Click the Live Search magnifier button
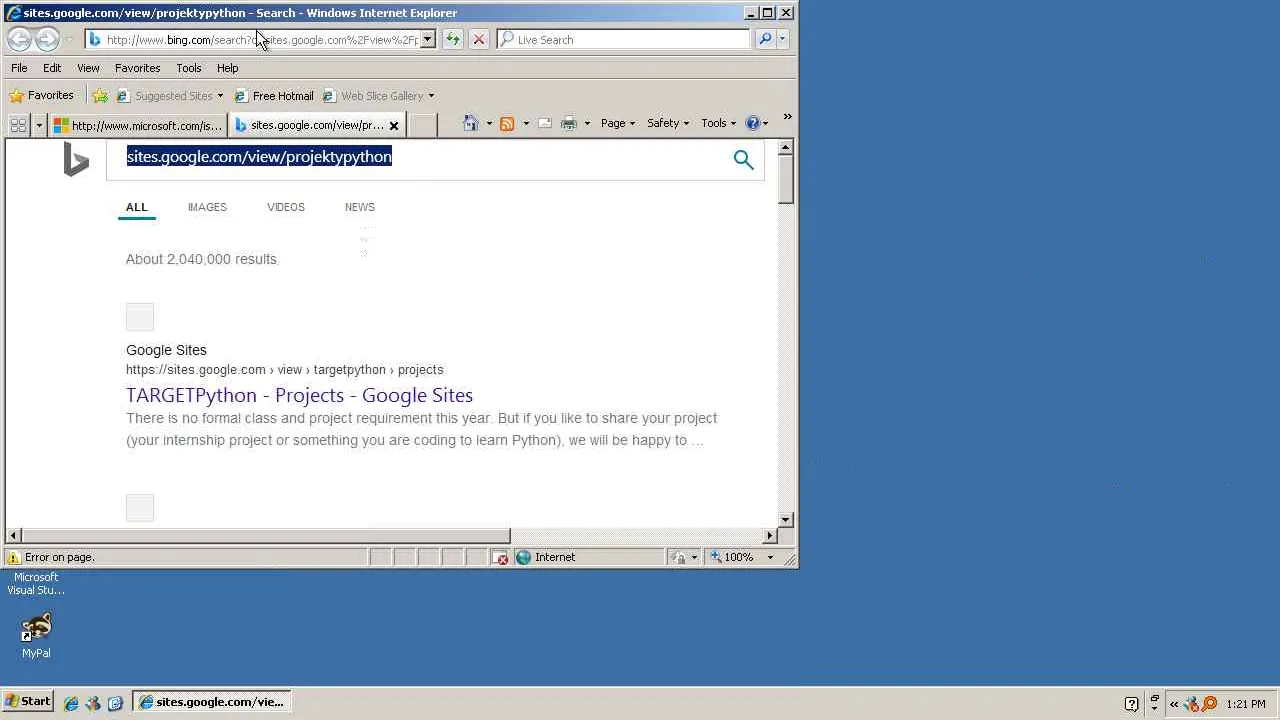 pyautogui.click(x=765, y=39)
